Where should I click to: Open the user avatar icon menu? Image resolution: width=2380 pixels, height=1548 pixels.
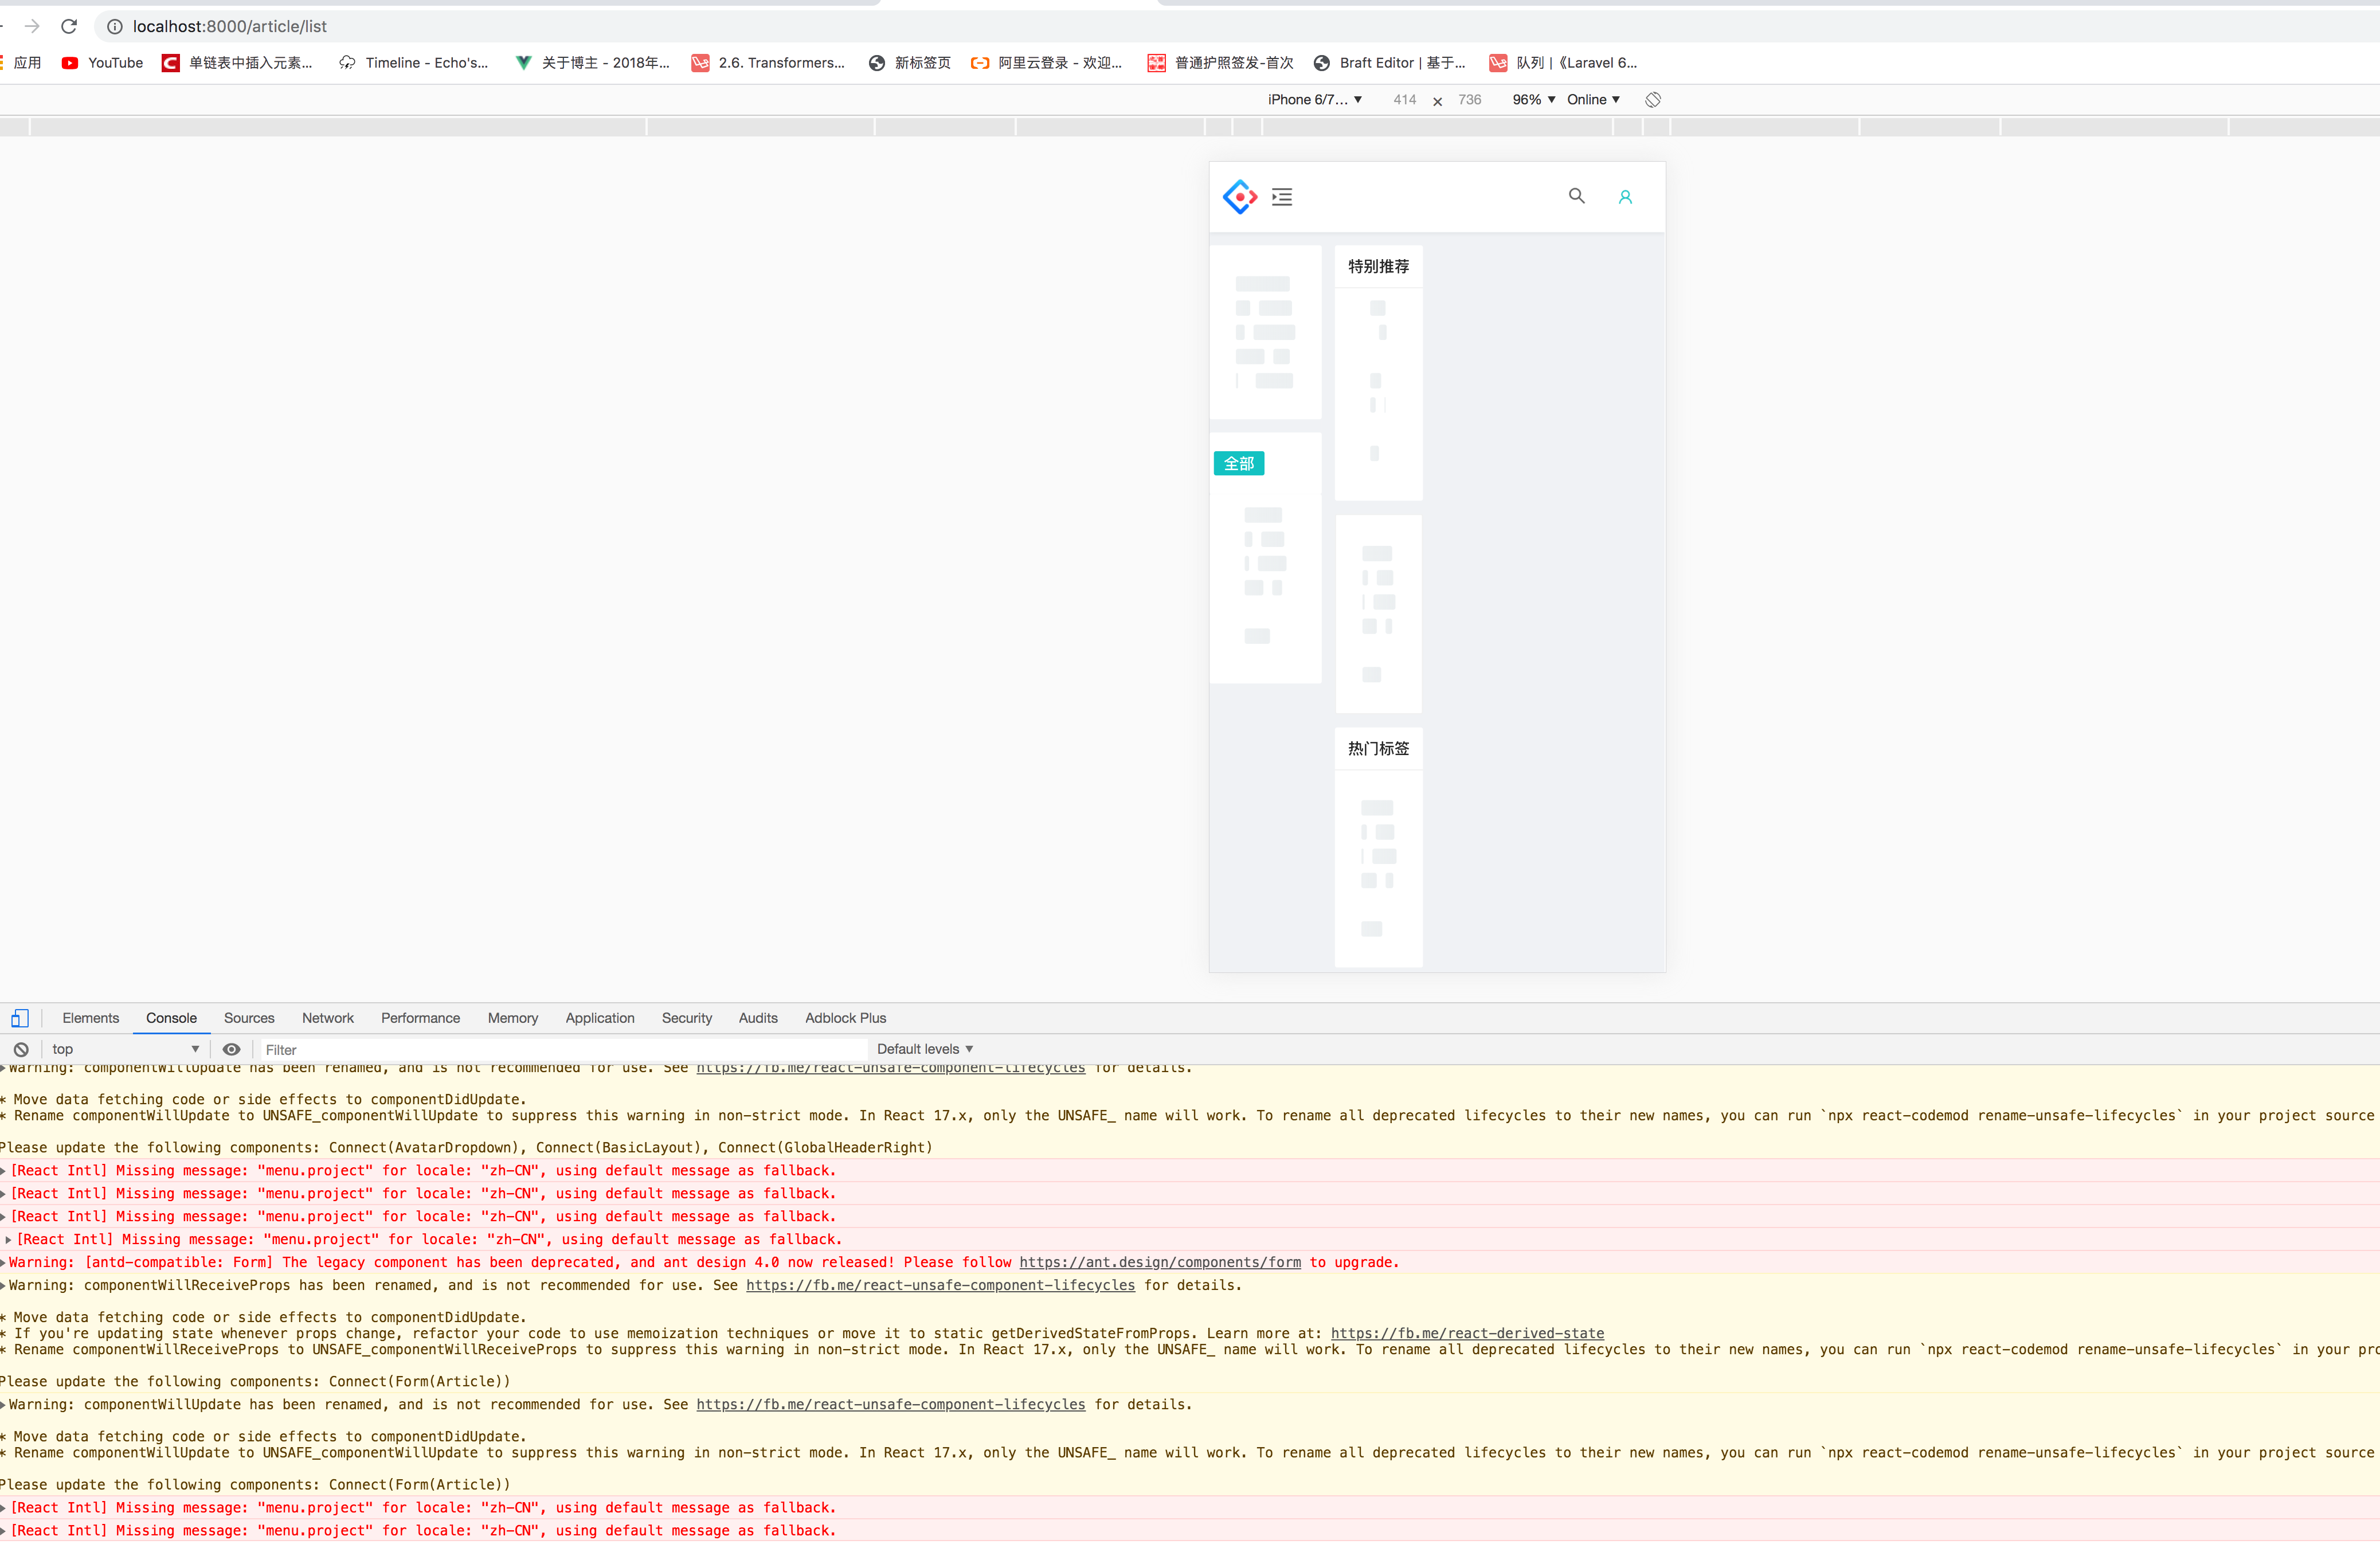[1625, 197]
